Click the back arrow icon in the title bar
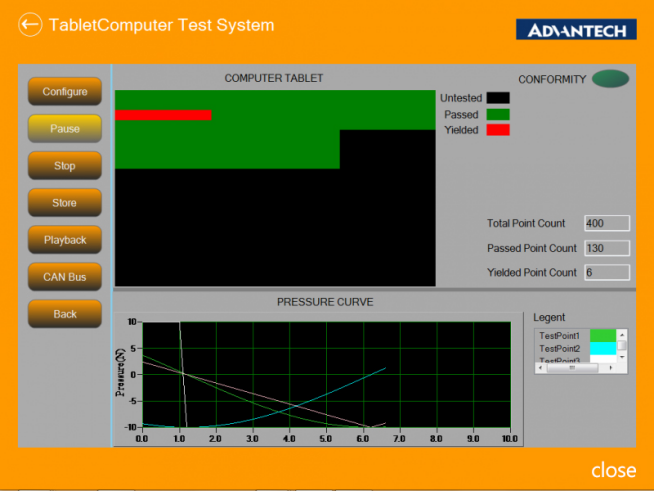Image resolution: width=654 pixels, height=491 pixels. 30,25
